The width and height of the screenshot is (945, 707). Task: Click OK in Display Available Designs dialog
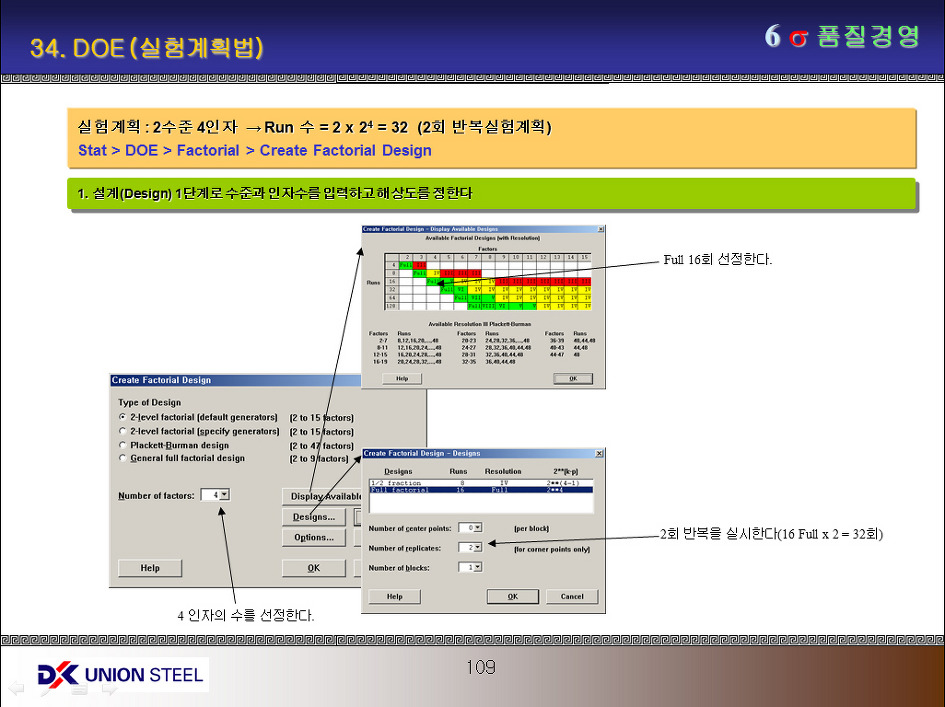pyautogui.click(x=573, y=379)
